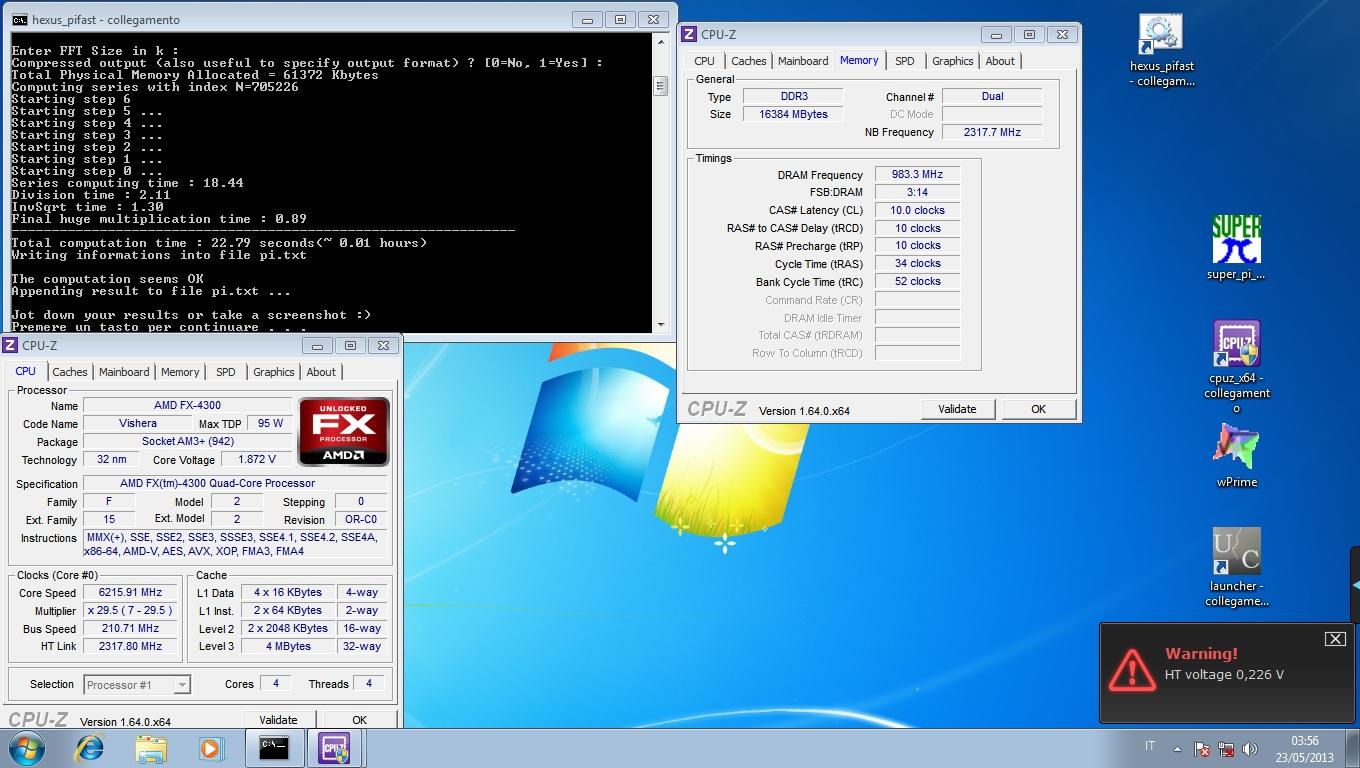Open Graphics tab in lower CPU-Z window
Image resolution: width=1360 pixels, height=768 pixels.
point(273,372)
